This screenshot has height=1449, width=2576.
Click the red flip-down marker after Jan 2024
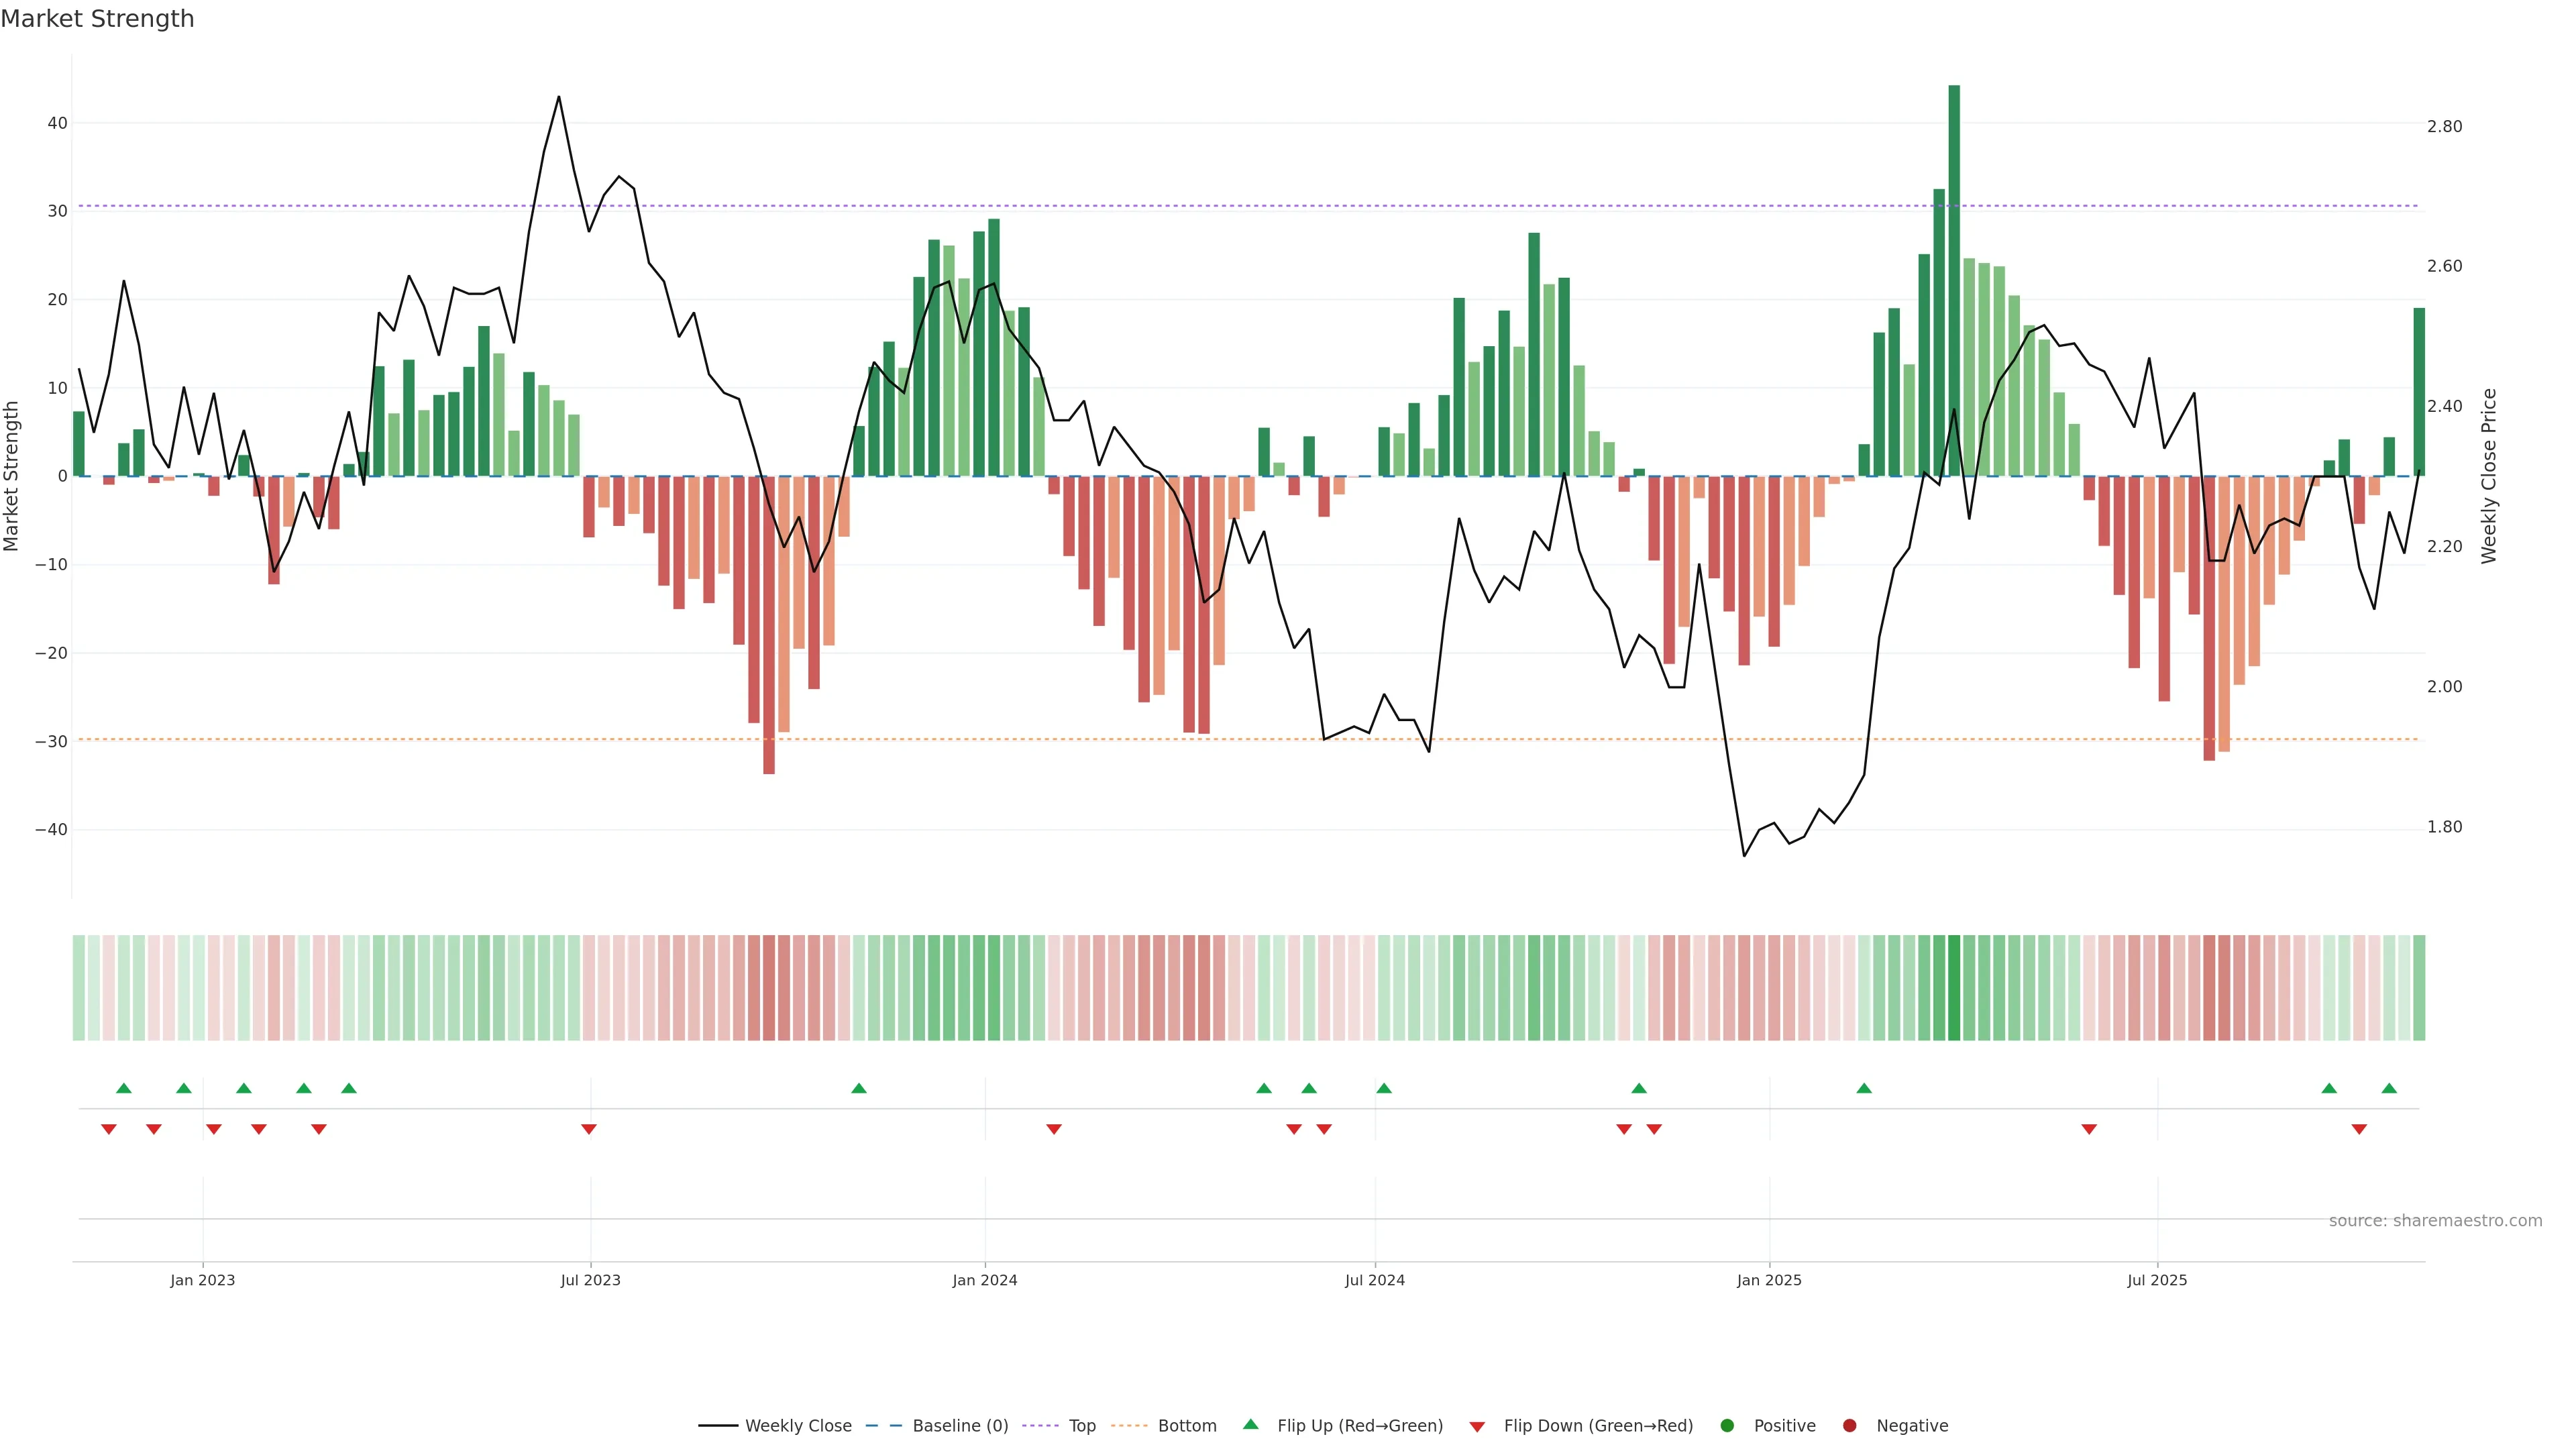(x=1054, y=1129)
